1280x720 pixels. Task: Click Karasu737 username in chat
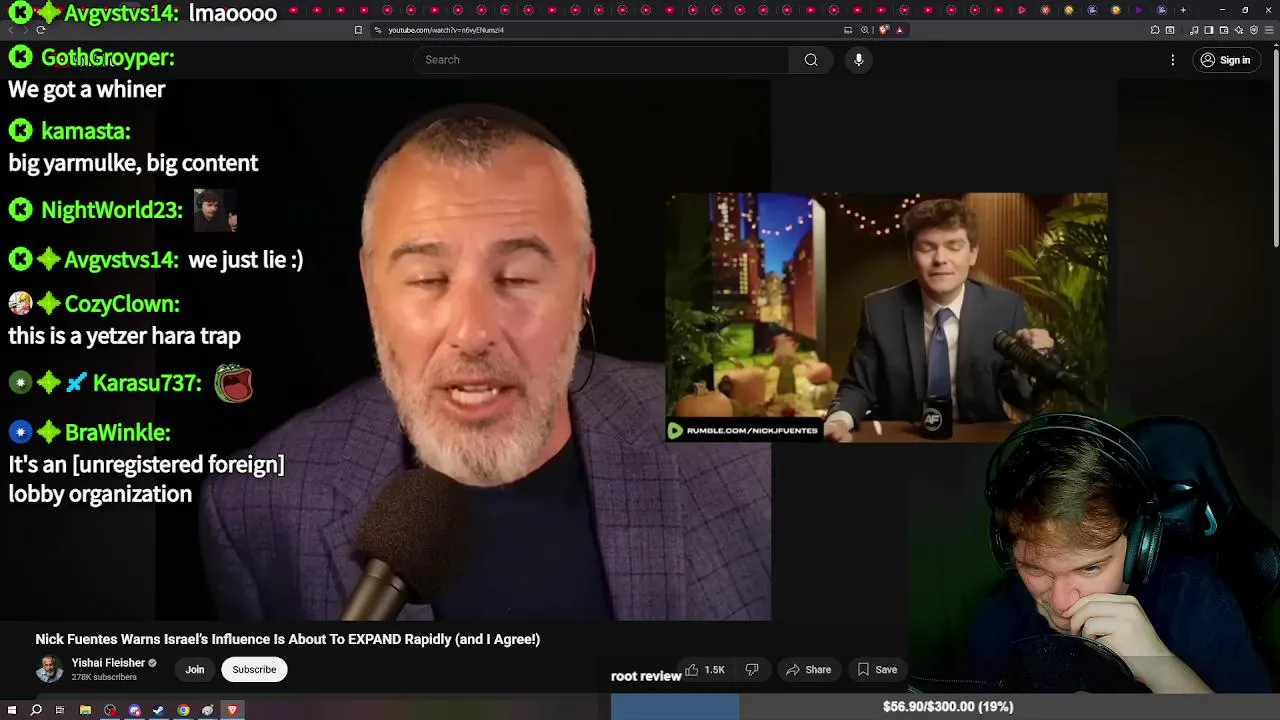pyautogui.click(x=147, y=383)
